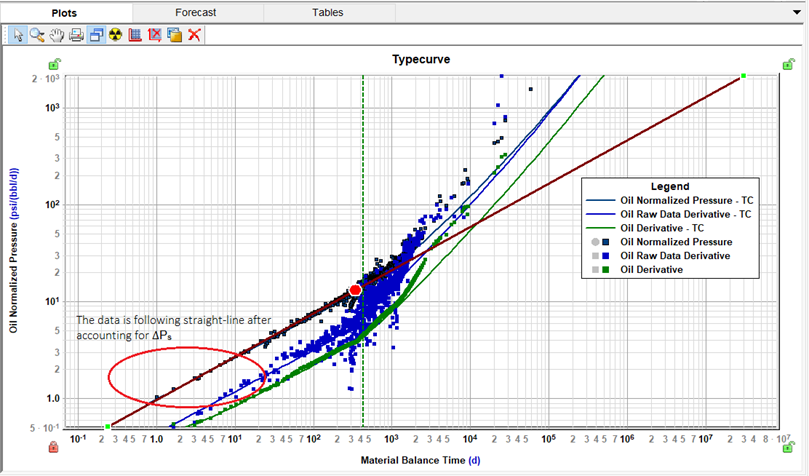Click the Oil Normalized Pressure axis label
809x476 pixels.
(x=14, y=277)
